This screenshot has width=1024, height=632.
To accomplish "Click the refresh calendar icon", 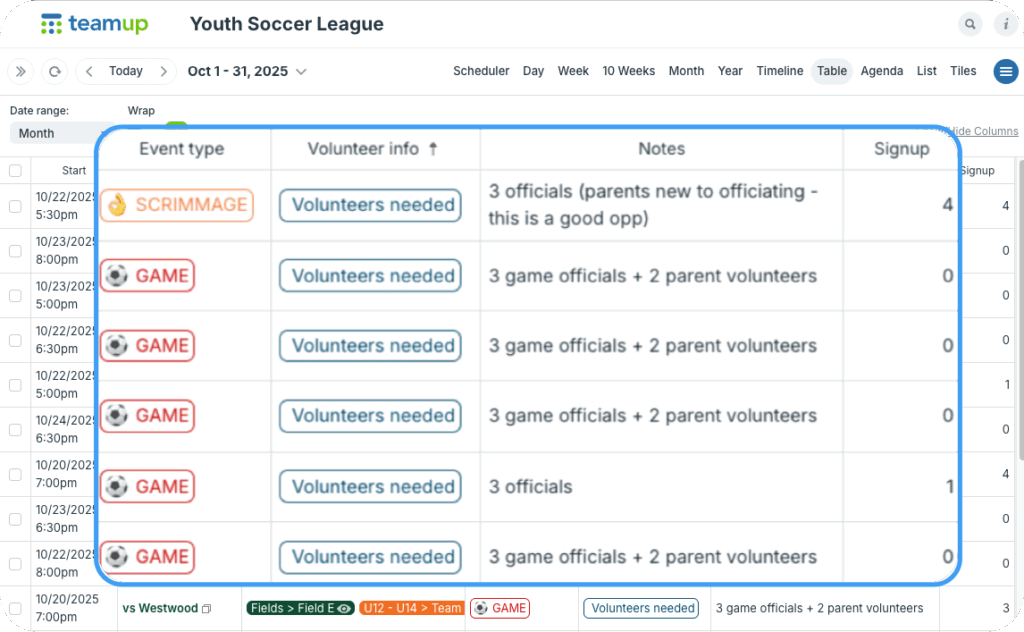I will click(54, 71).
